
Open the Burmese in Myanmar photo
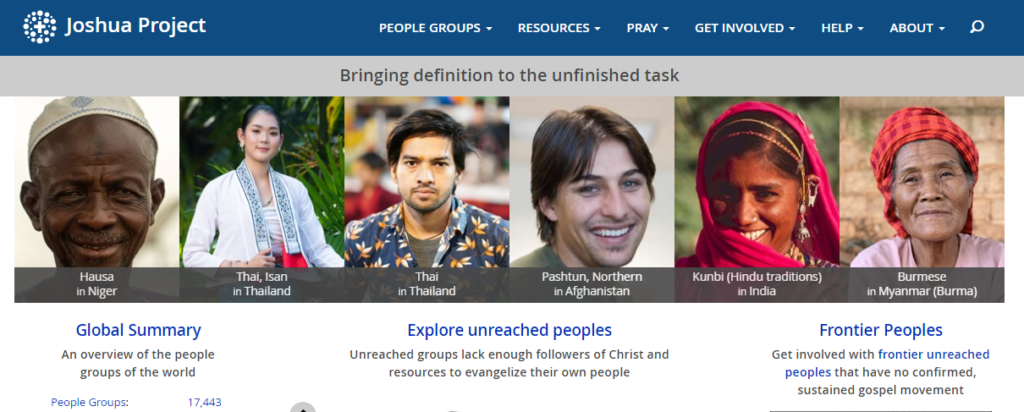tap(922, 199)
